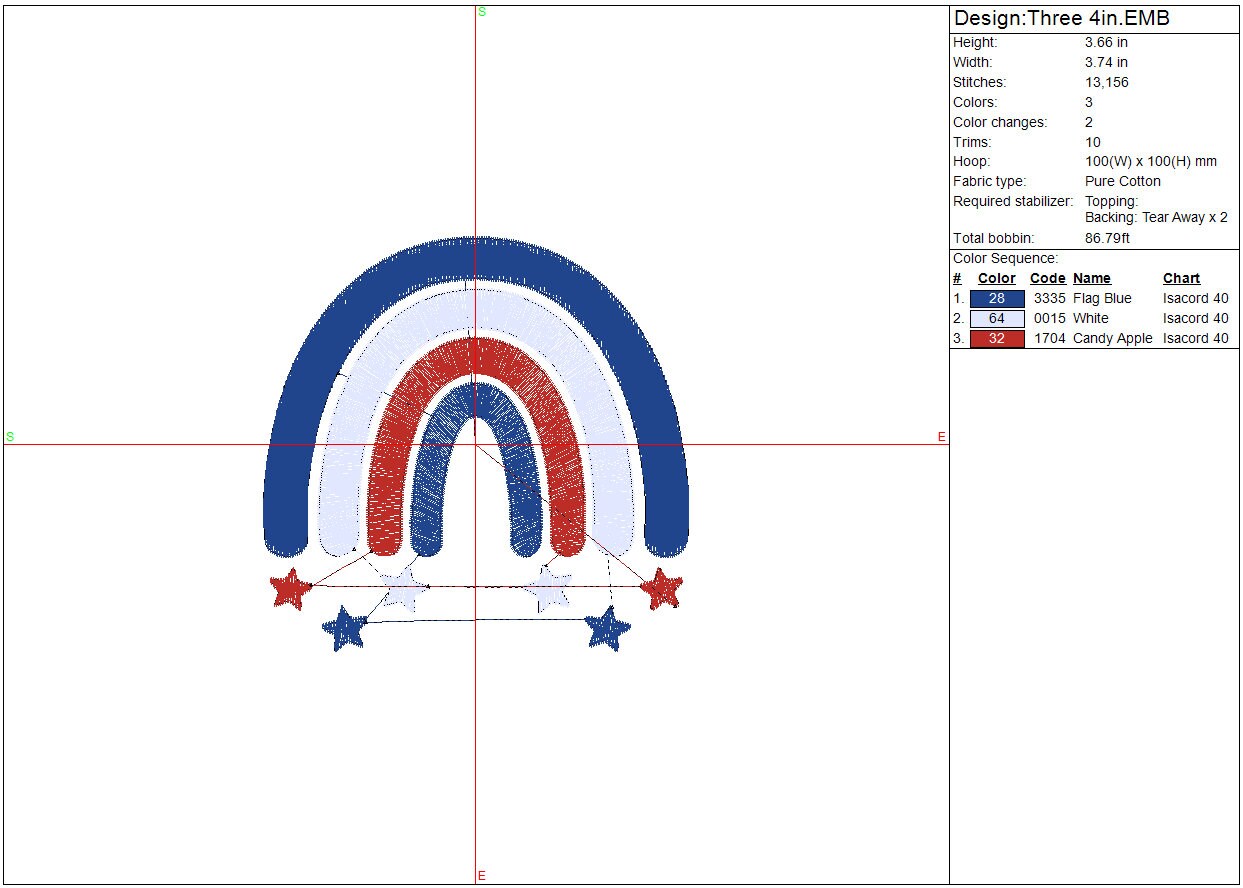
Task: Select the lower-right blue star
Action: (607, 629)
